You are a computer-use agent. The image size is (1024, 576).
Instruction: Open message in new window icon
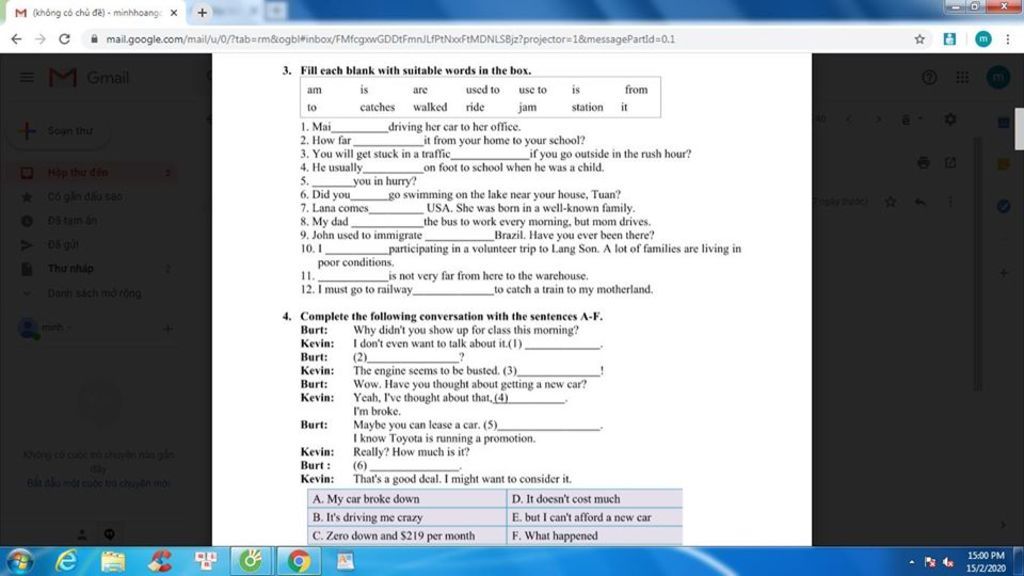click(x=950, y=163)
